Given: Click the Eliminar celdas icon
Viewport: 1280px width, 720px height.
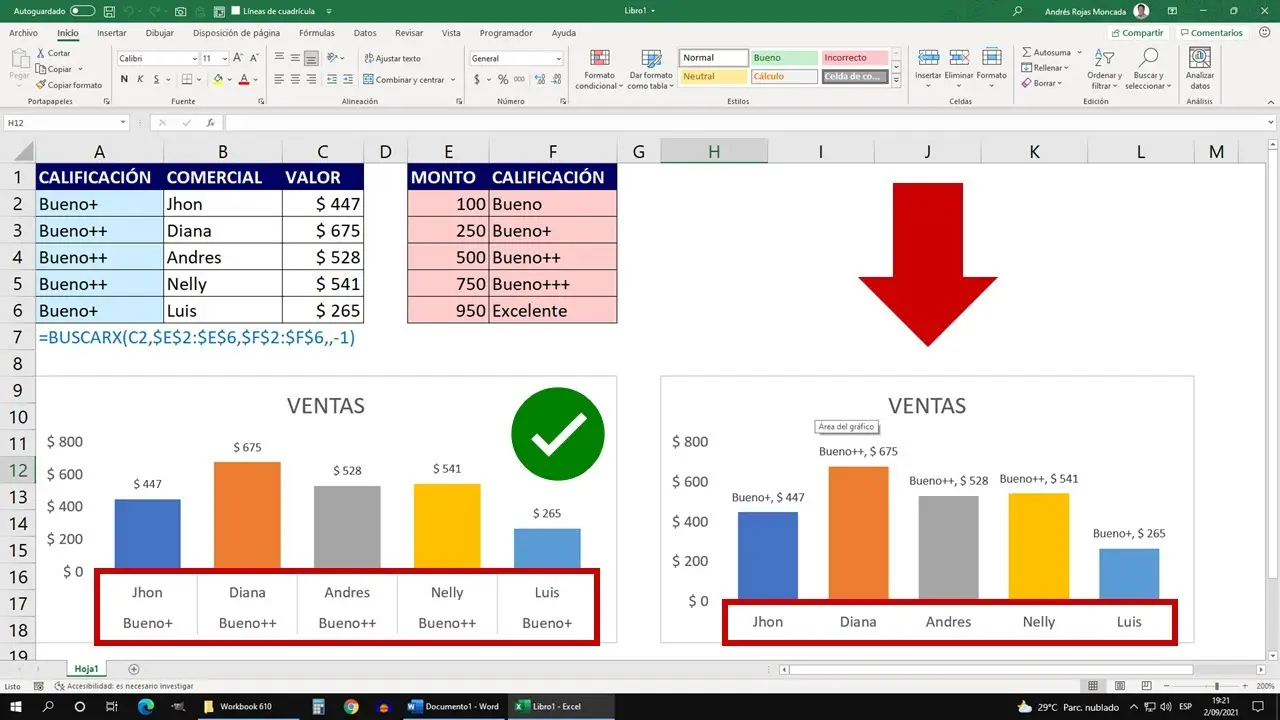Looking at the screenshot, I should point(958,63).
